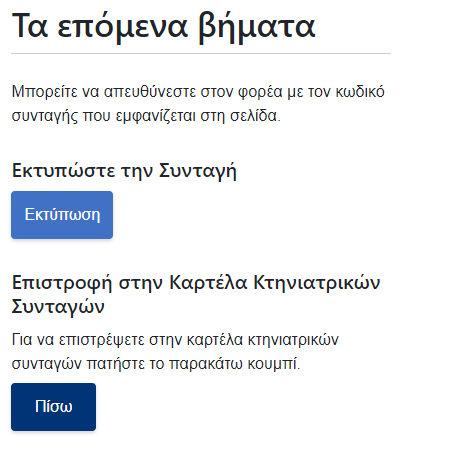Click the horizontal divider under the main title

point(201,53)
